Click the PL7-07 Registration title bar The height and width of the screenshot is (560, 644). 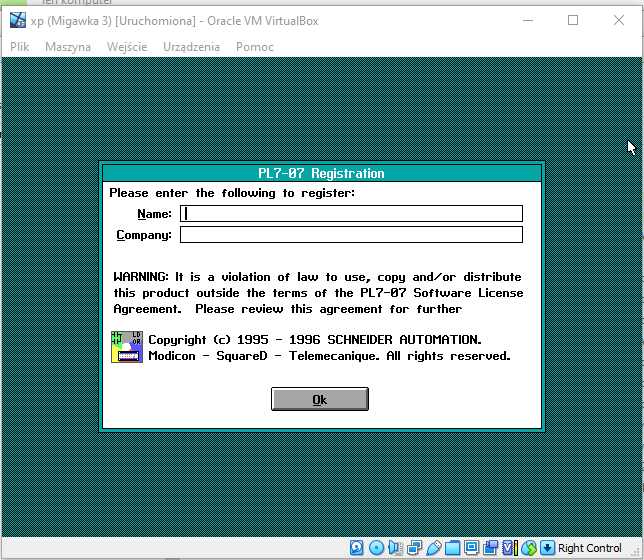[x=322, y=173]
